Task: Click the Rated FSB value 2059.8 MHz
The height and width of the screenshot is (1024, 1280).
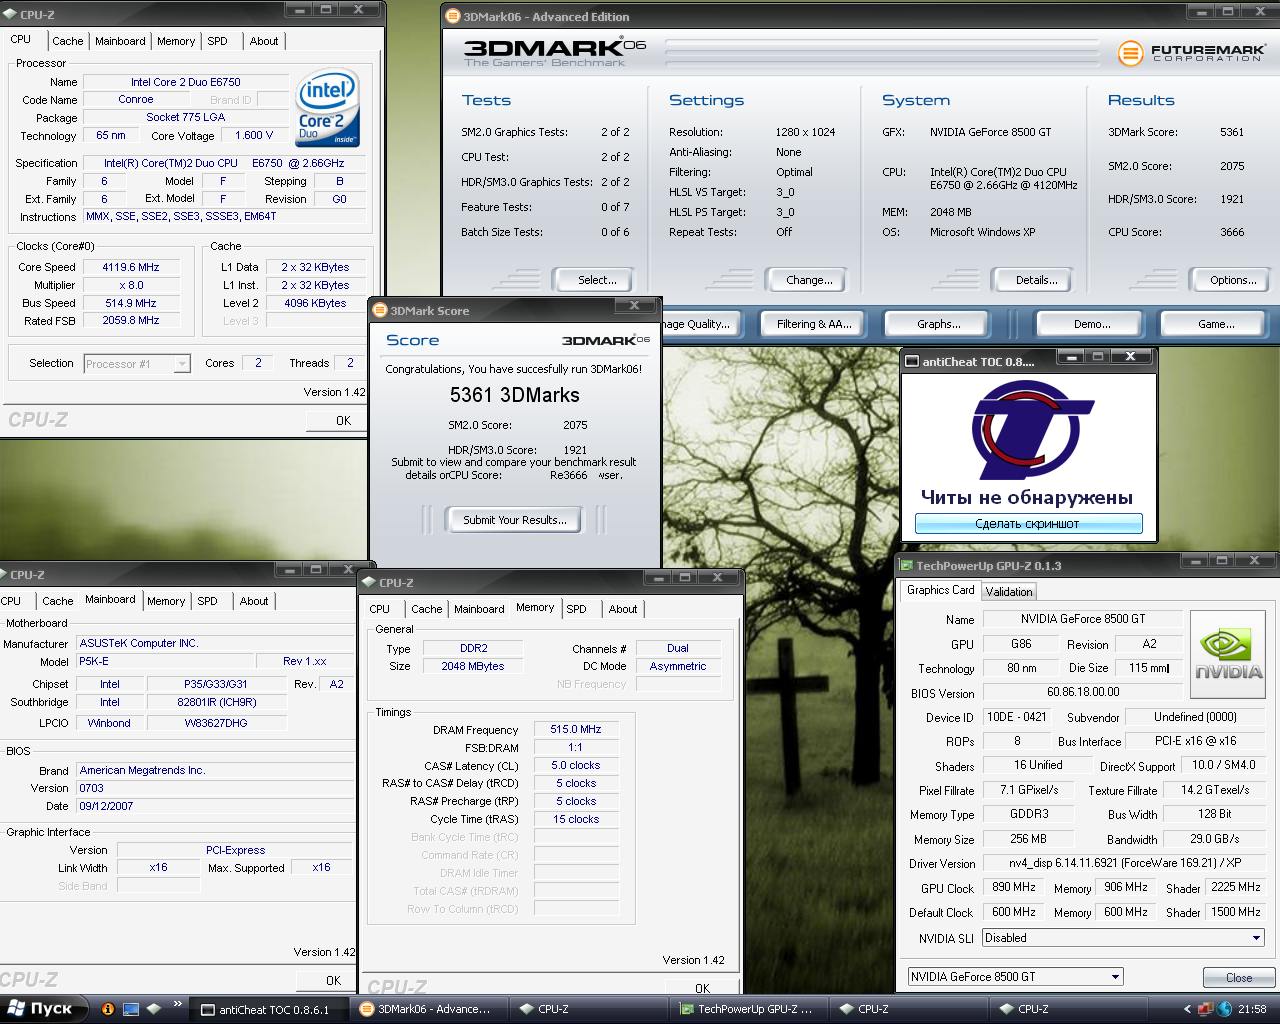Action: point(131,321)
